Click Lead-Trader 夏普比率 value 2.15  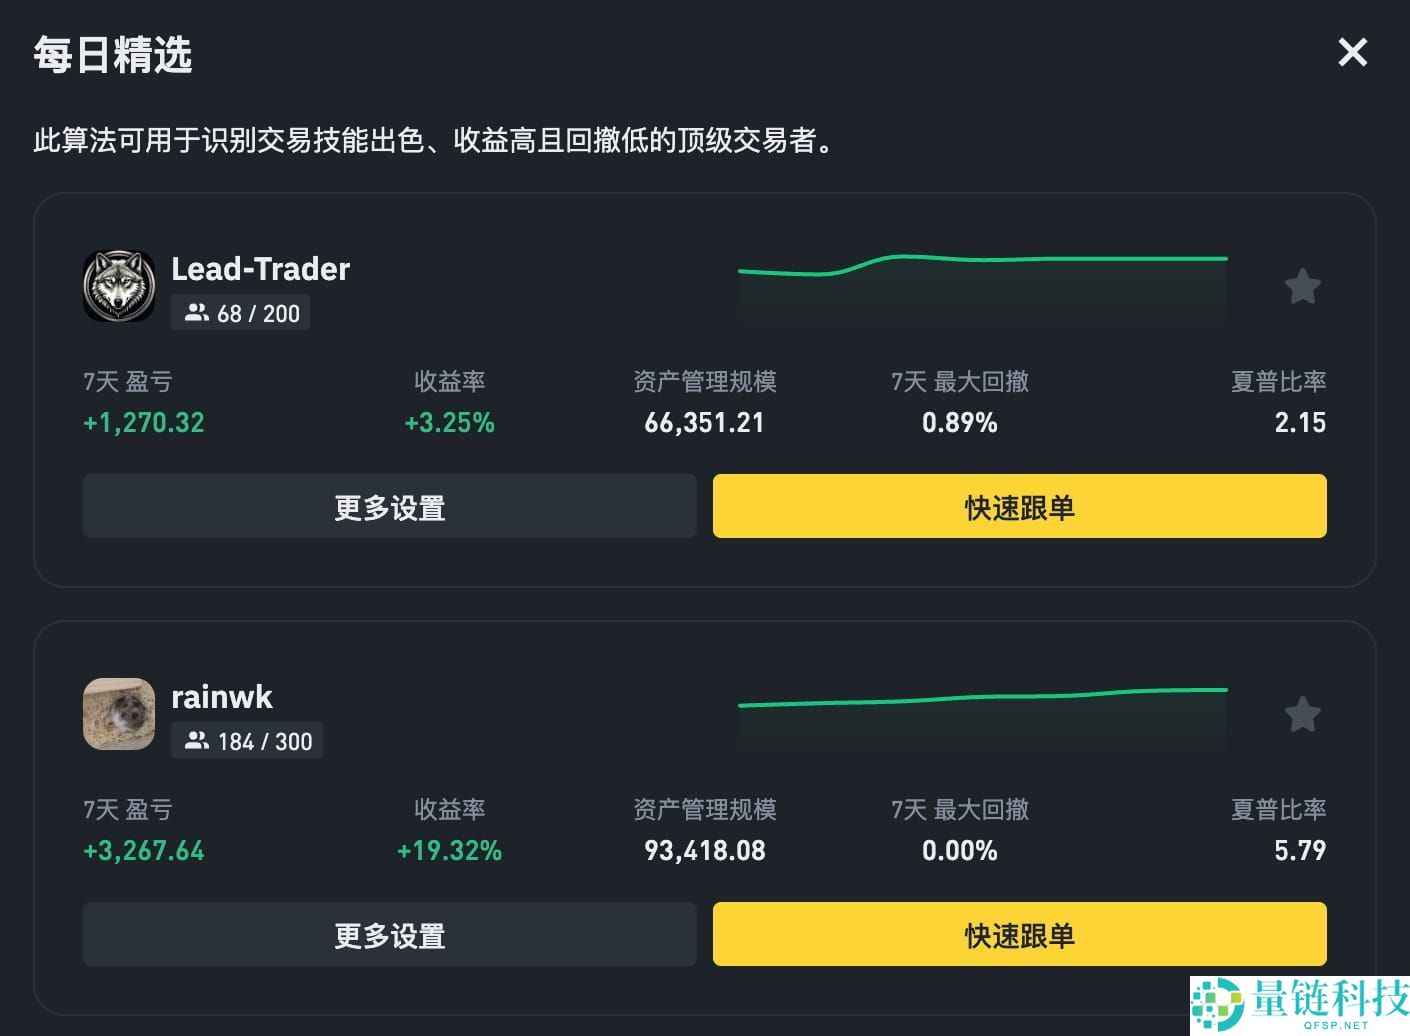tap(1299, 423)
